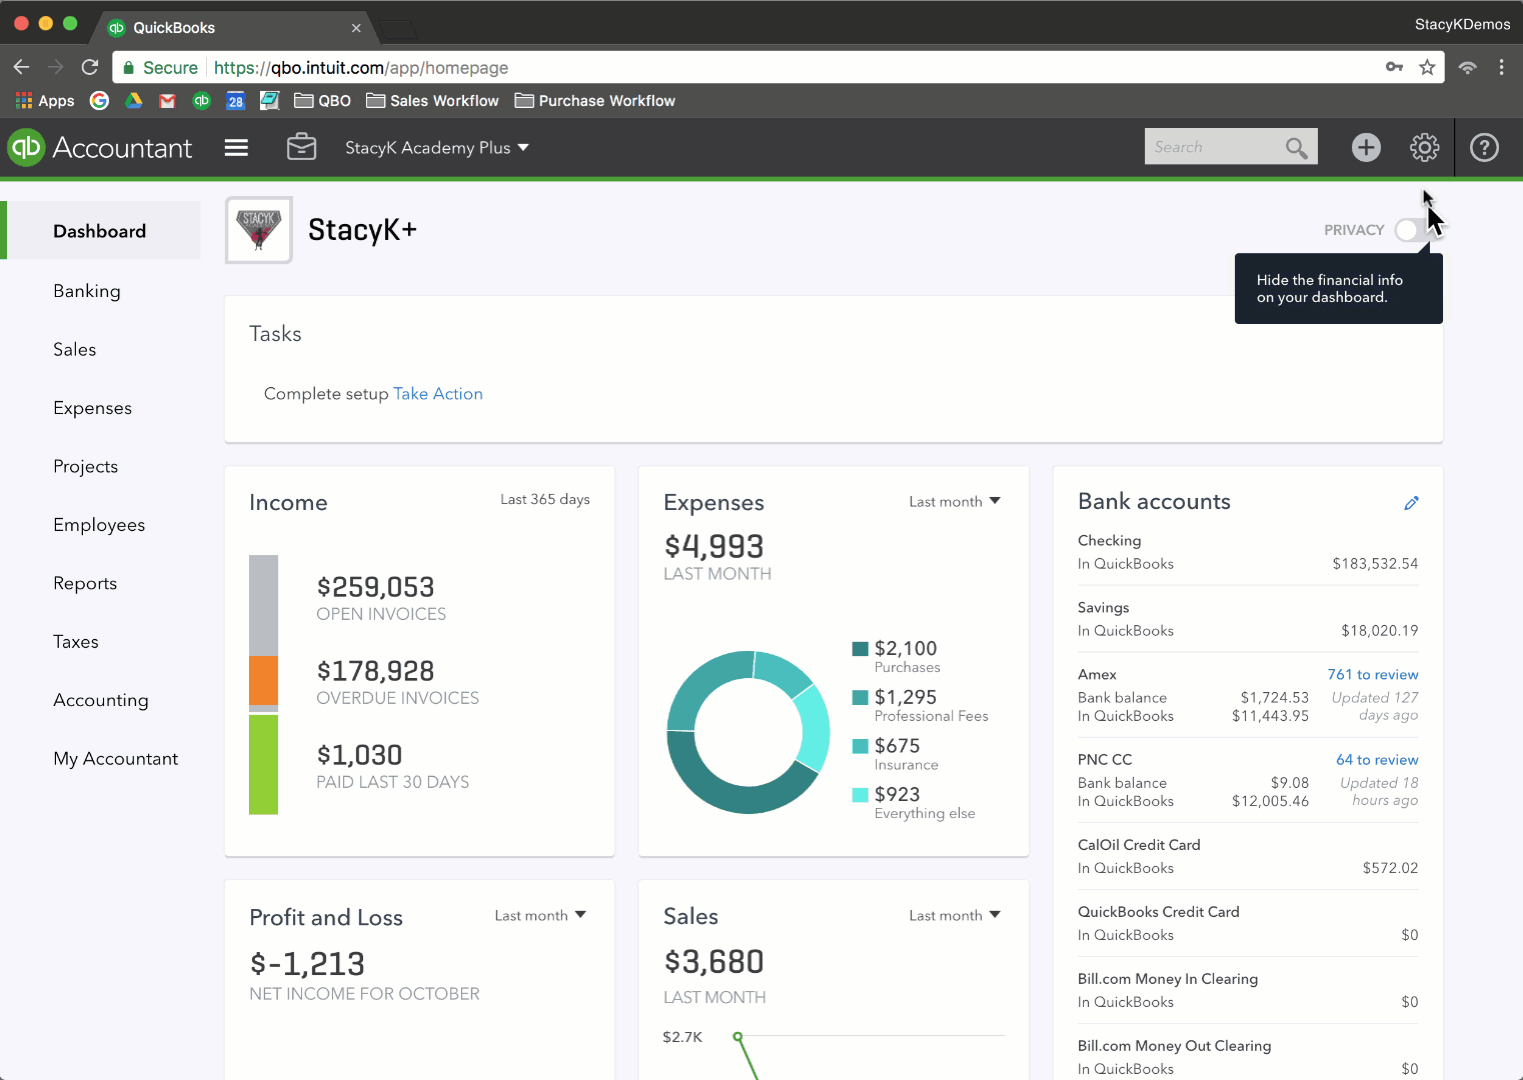This screenshot has width=1523, height=1080.
Task: Open the Gmail bookmark icon
Action: (167, 101)
